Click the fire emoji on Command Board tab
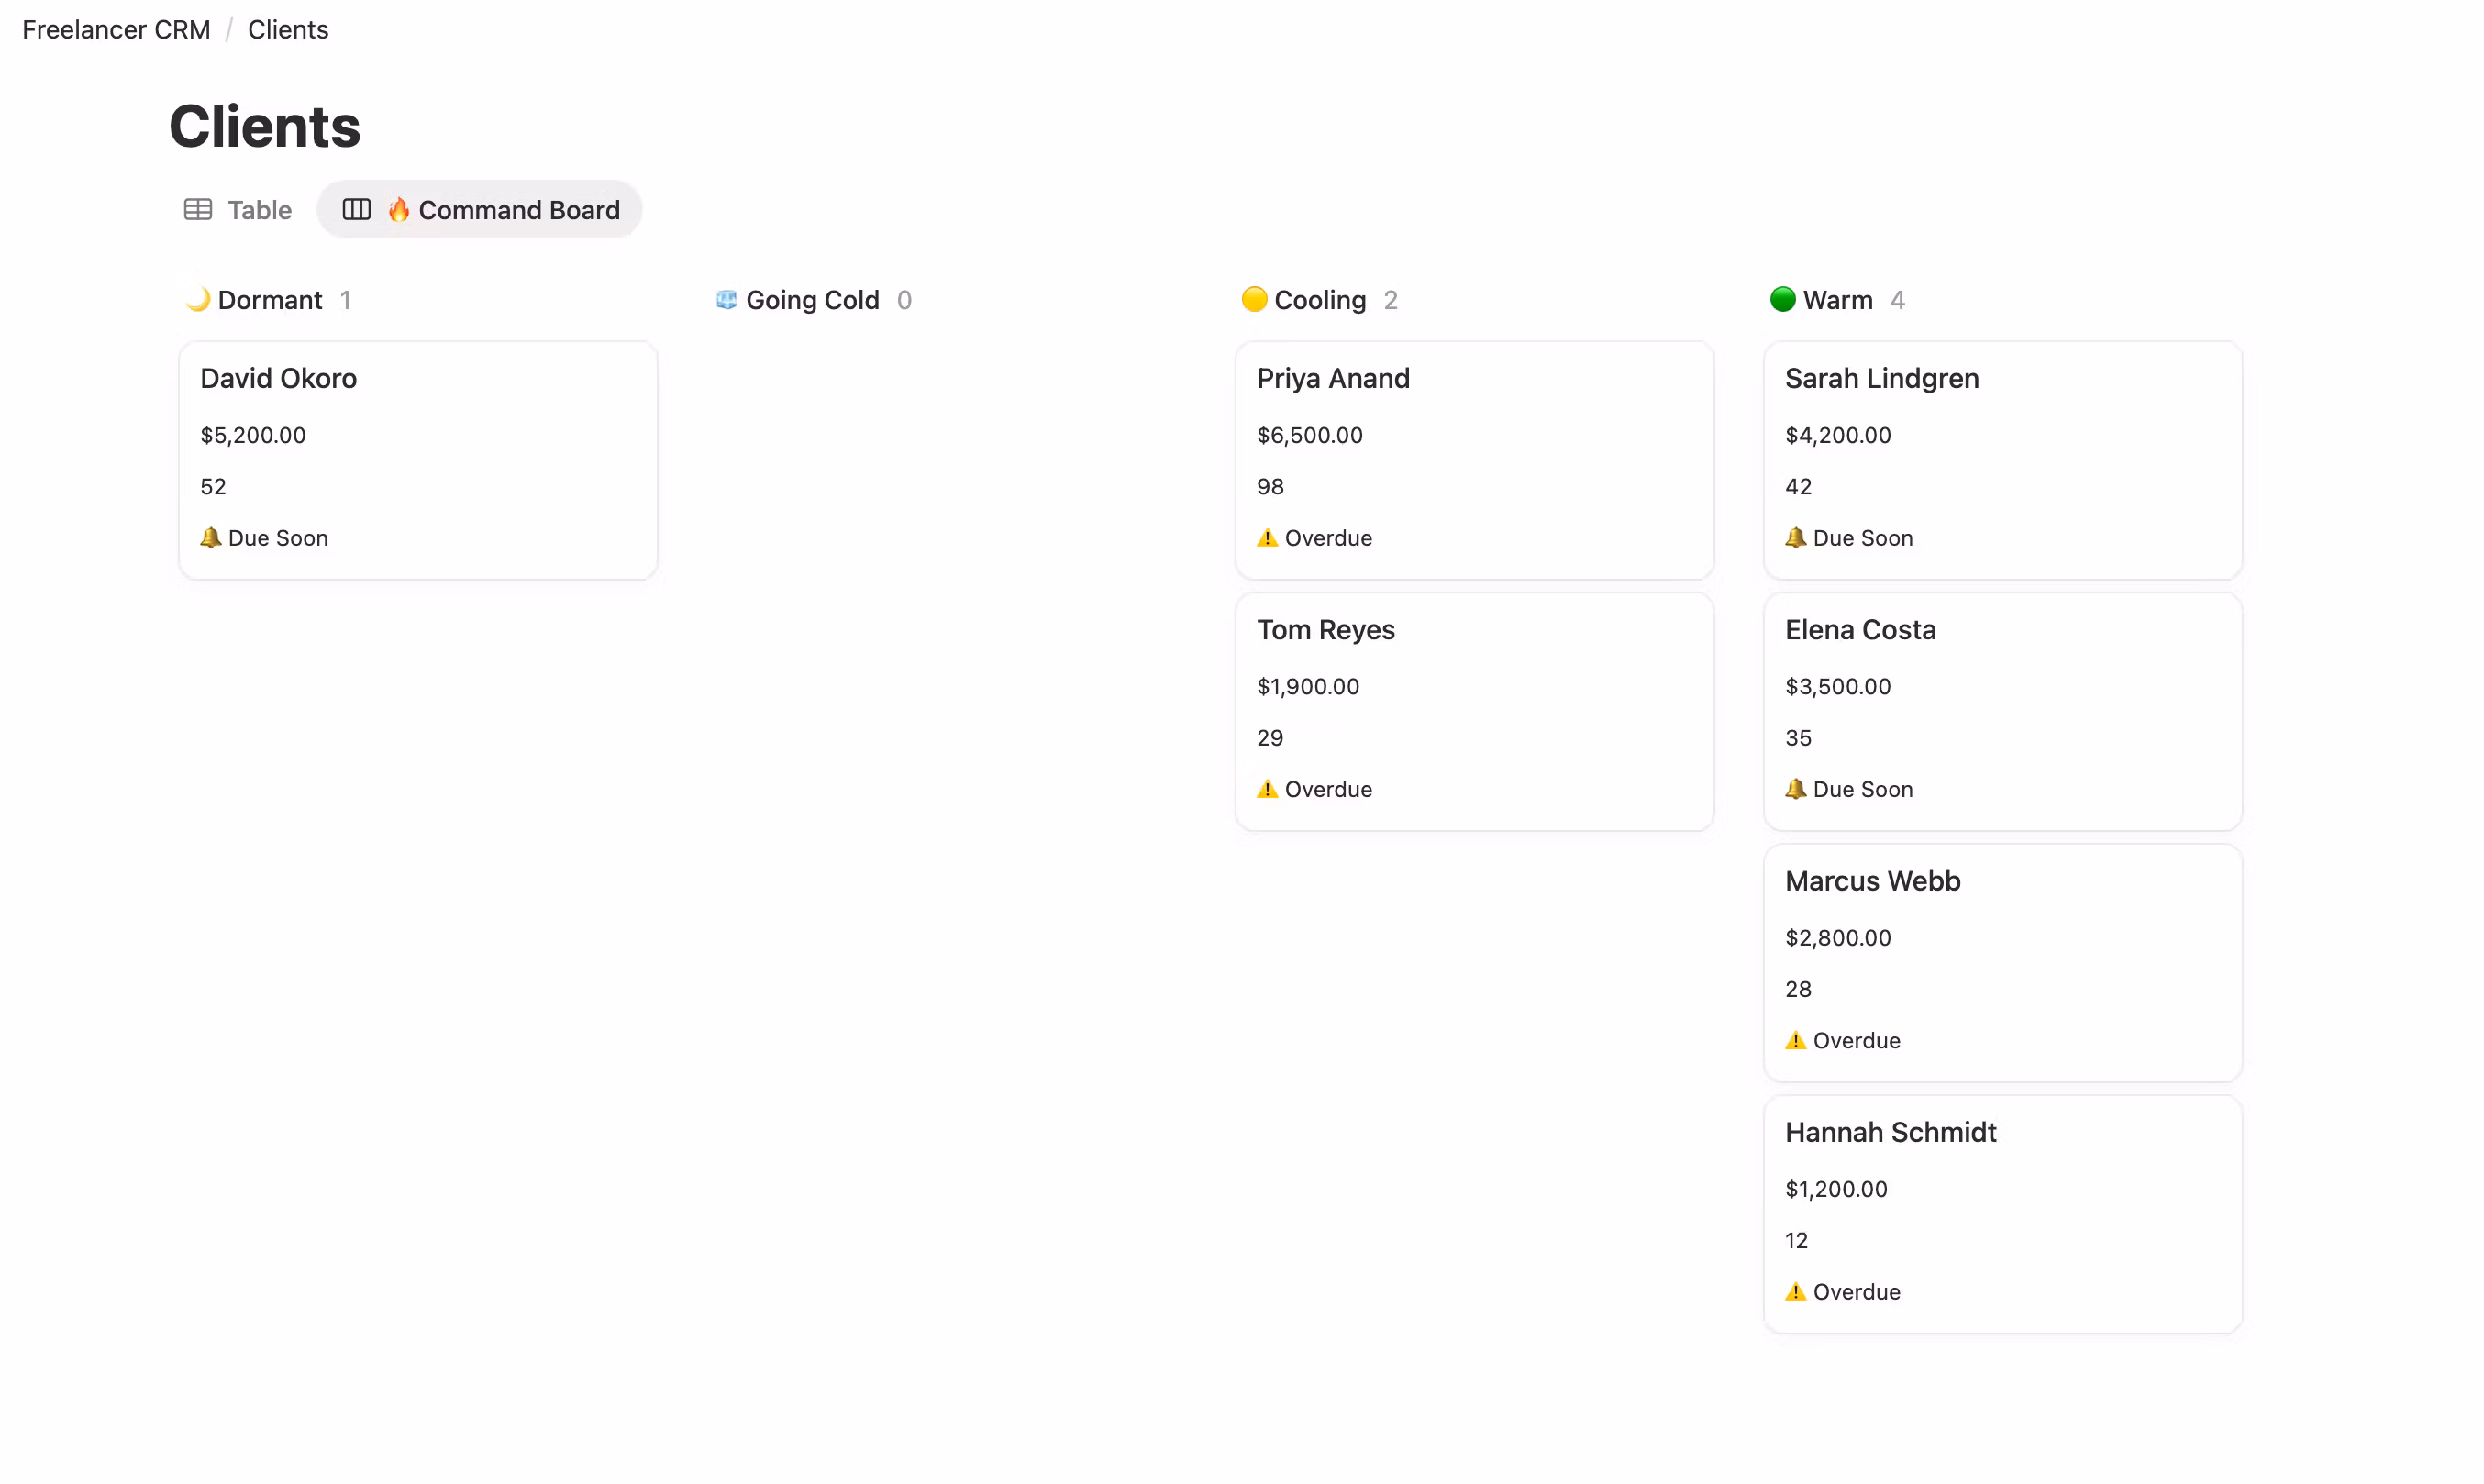 tap(399, 210)
